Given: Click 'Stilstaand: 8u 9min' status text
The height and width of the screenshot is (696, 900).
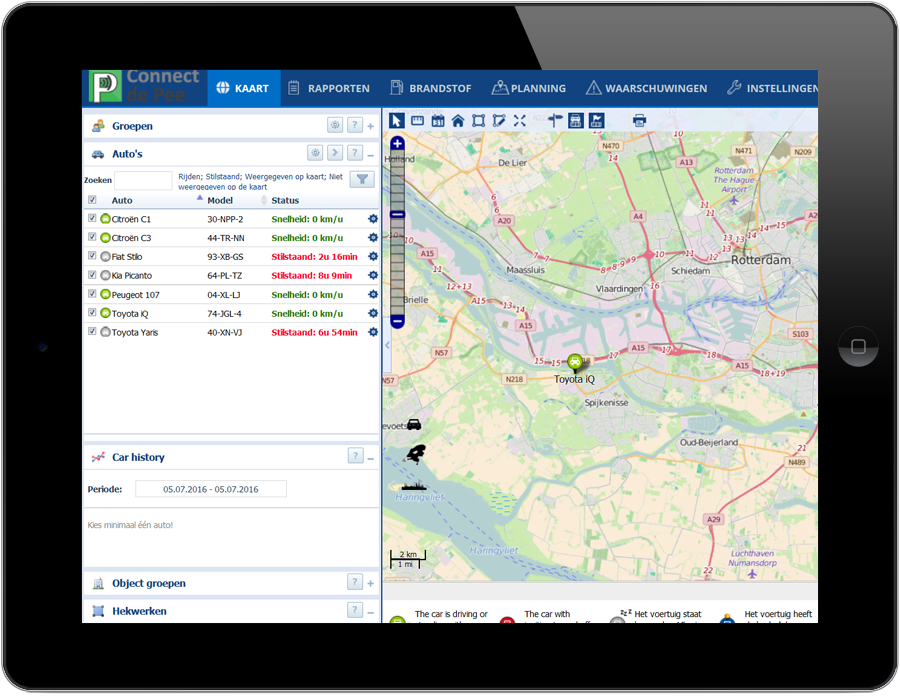Looking at the screenshot, I should [312, 275].
